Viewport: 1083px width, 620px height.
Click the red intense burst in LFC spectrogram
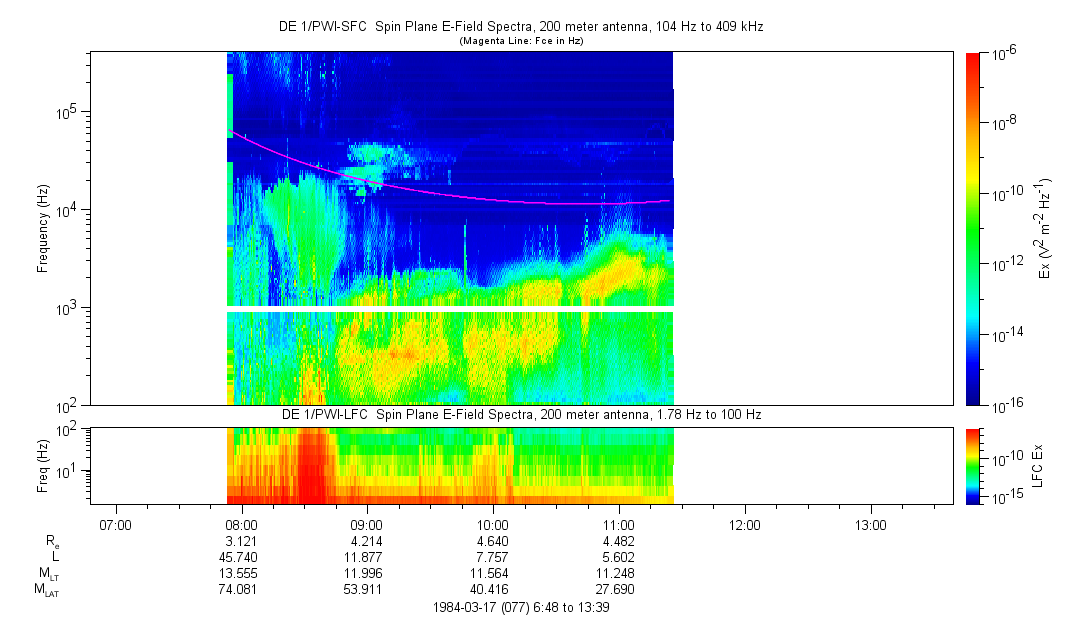click(314, 466)
